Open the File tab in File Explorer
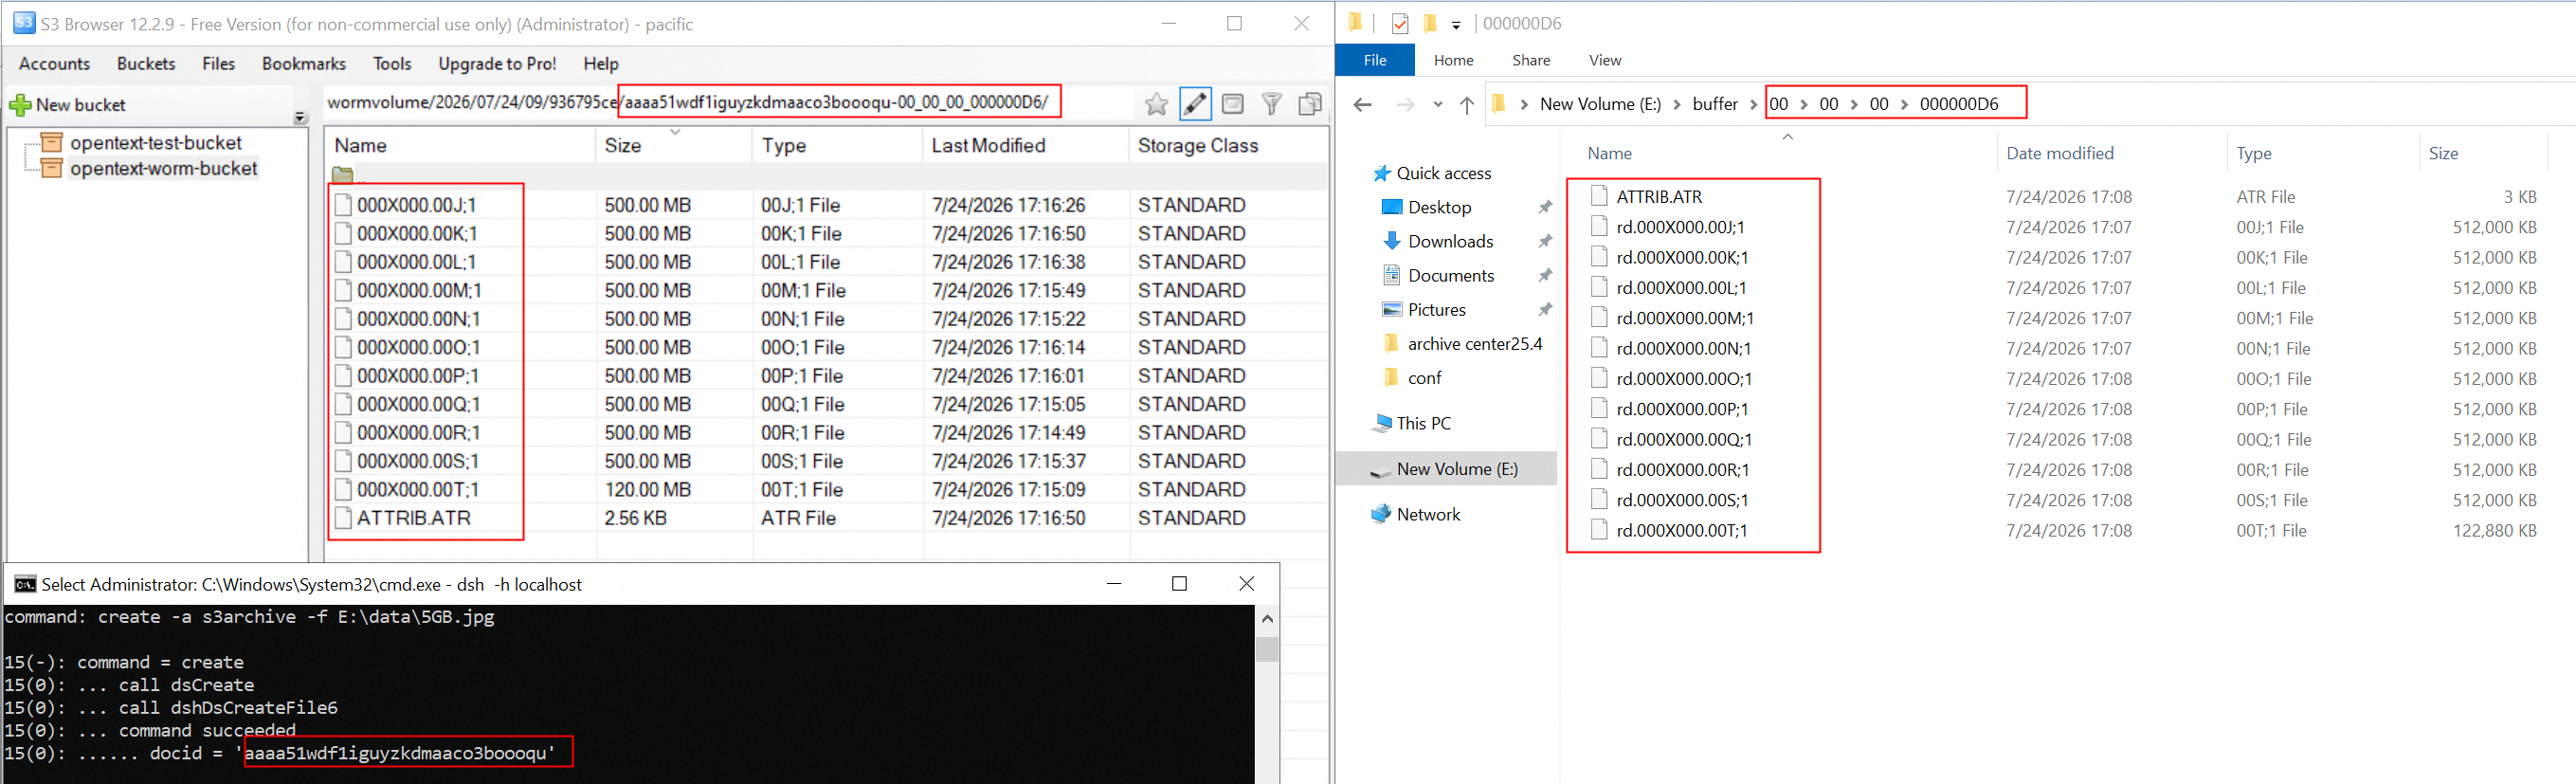The height and width of the screenshot is (784, 2576). click(x=1375, y=60)
